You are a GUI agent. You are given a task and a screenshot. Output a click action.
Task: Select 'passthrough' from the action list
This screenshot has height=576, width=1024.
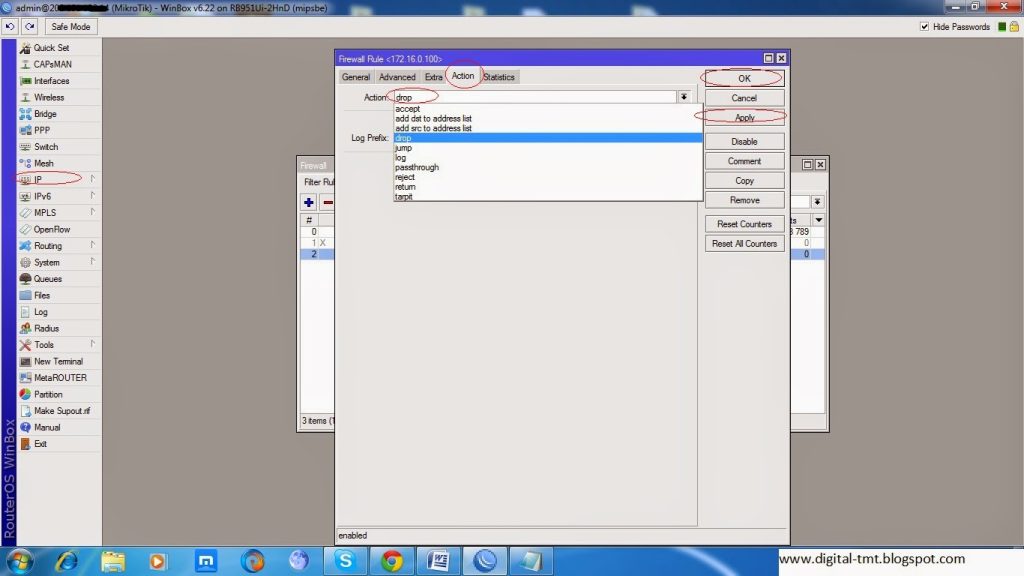click(547, 168)
